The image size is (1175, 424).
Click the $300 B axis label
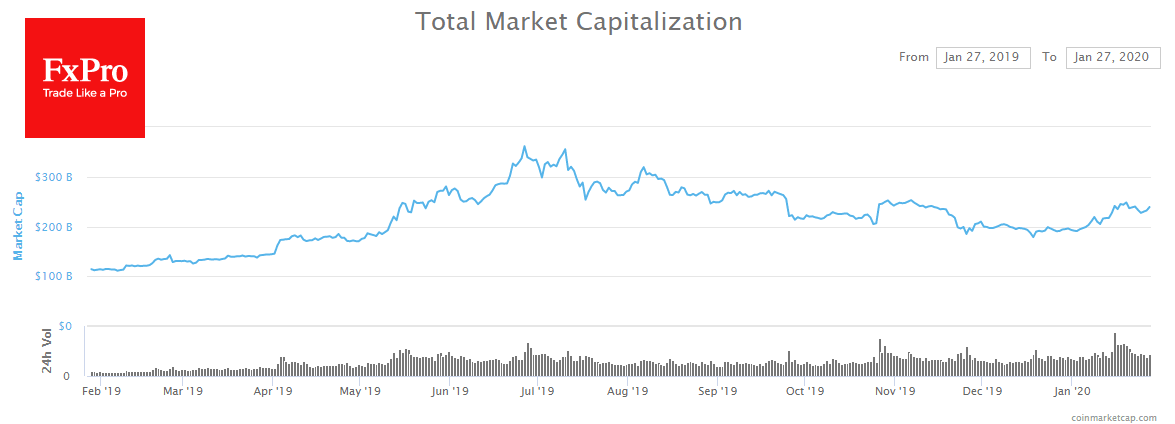(54, 178)
